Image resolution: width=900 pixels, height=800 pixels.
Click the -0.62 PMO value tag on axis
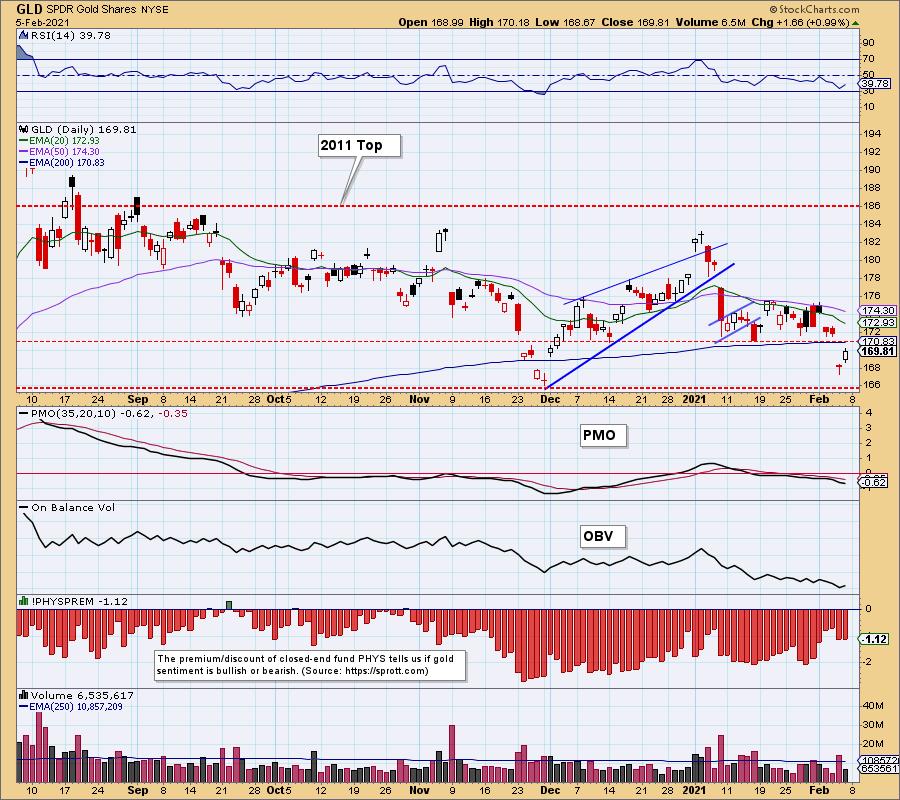pos(875,483)
